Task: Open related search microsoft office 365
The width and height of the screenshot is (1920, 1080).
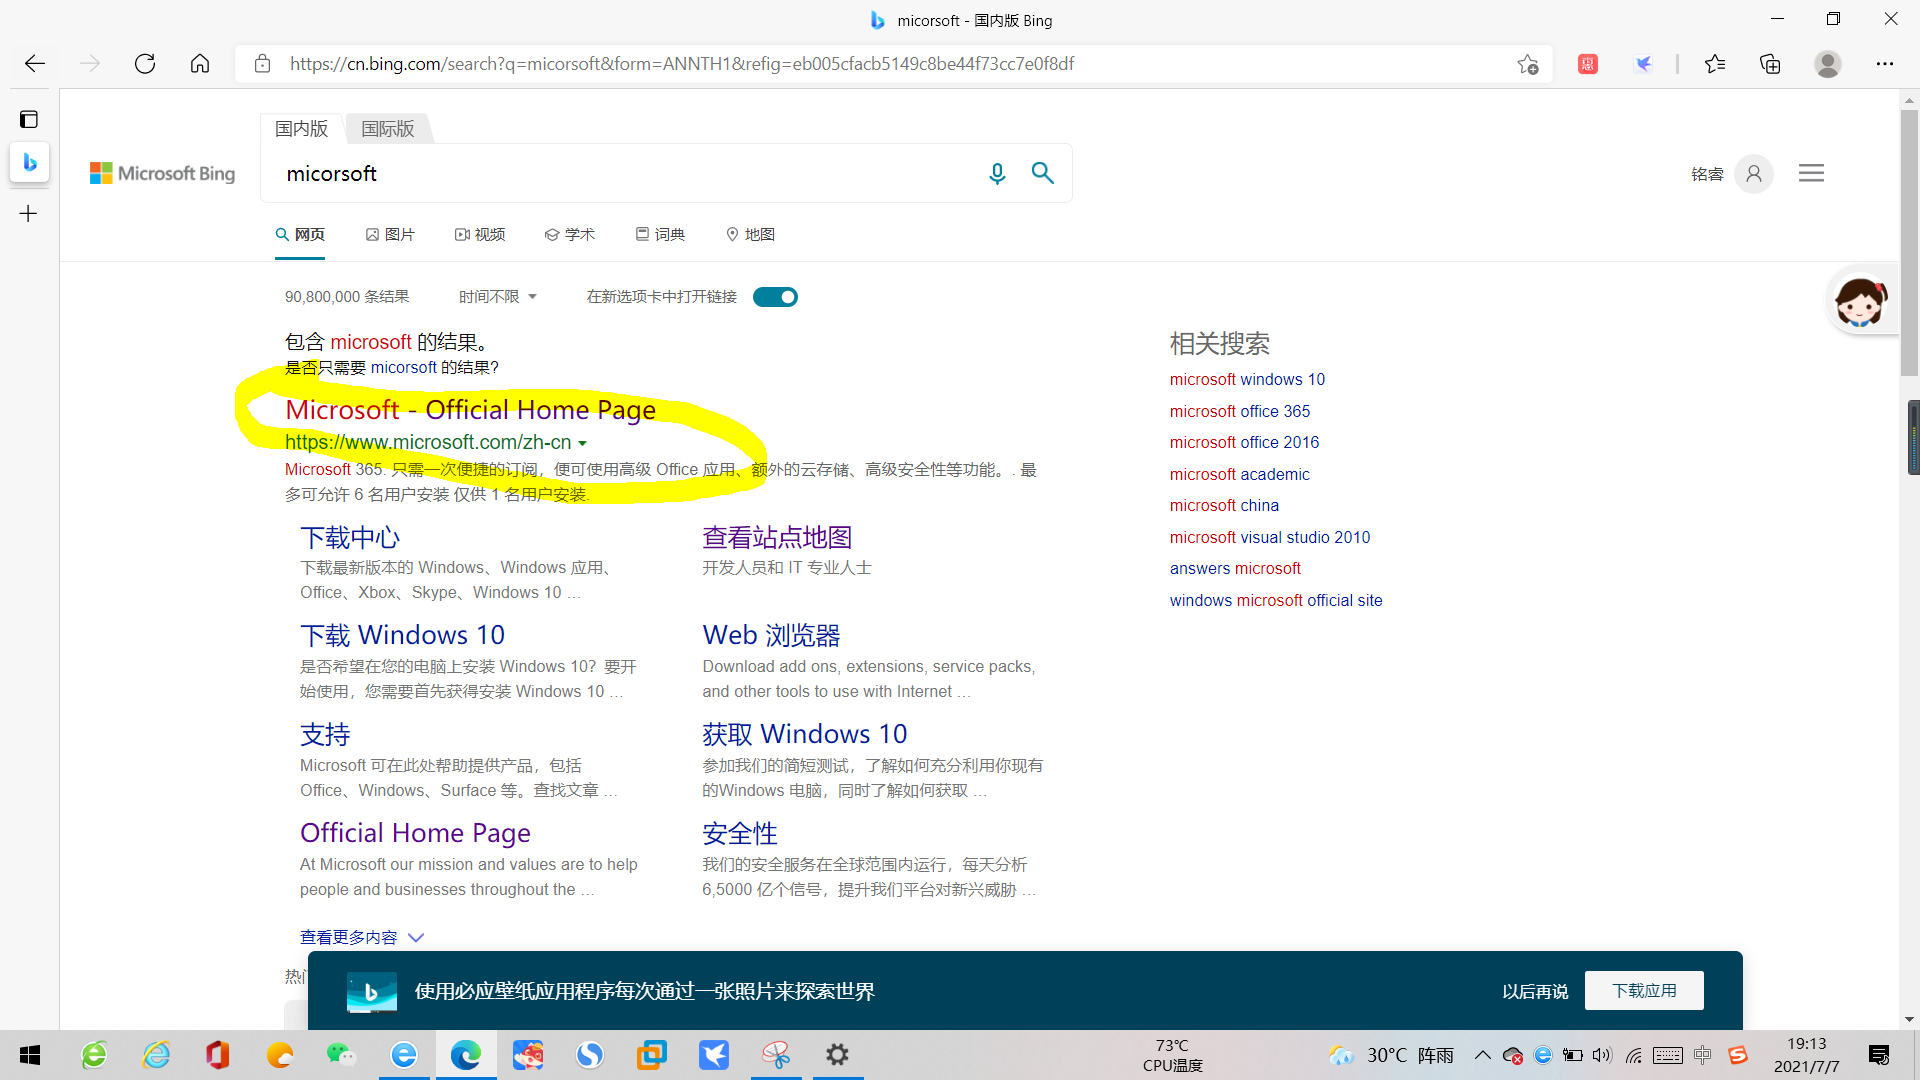Action: tap(1240, 411)
